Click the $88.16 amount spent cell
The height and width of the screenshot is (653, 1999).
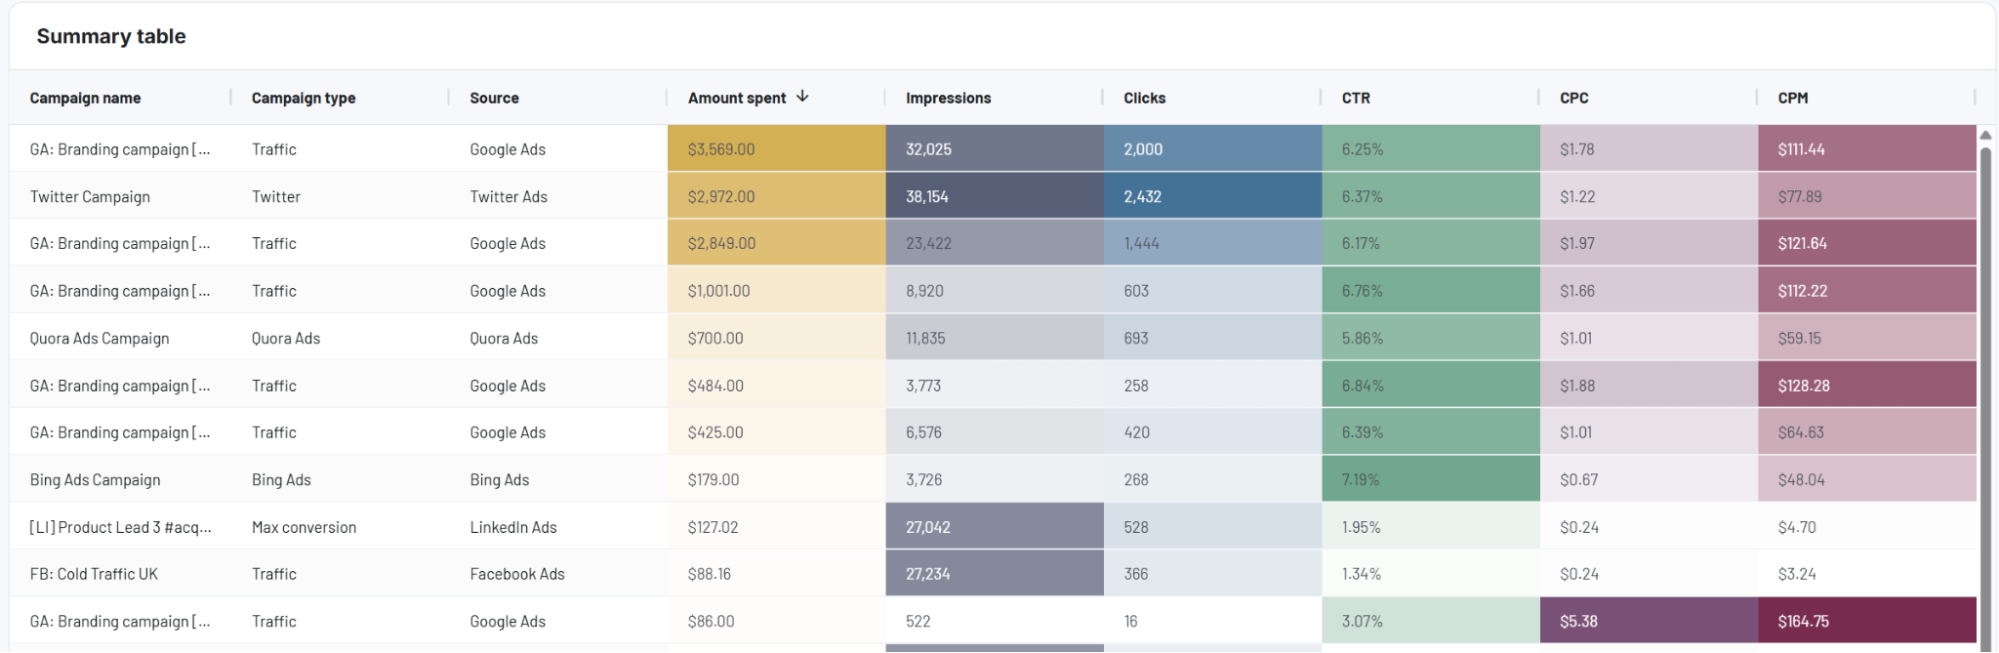[x=777, y=574]
